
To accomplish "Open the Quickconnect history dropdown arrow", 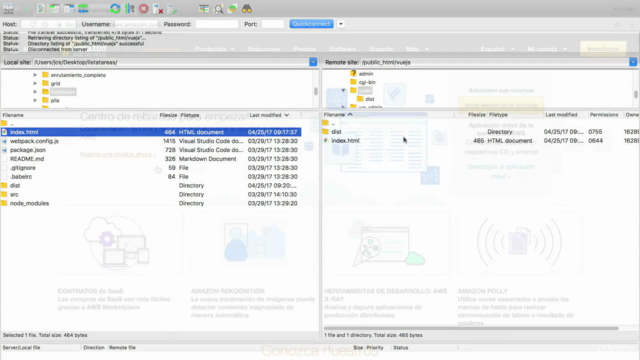I will tap(340, 24).
